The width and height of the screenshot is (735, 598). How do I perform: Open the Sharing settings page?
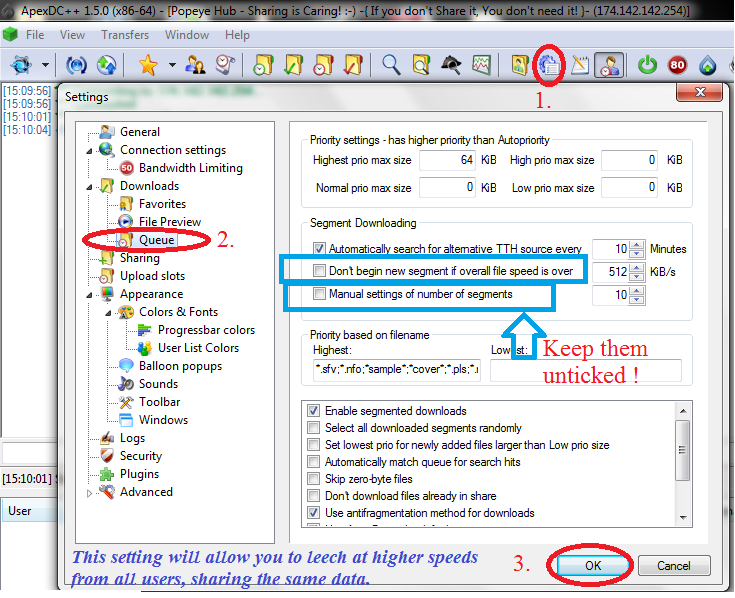click(x=140, y=258)
